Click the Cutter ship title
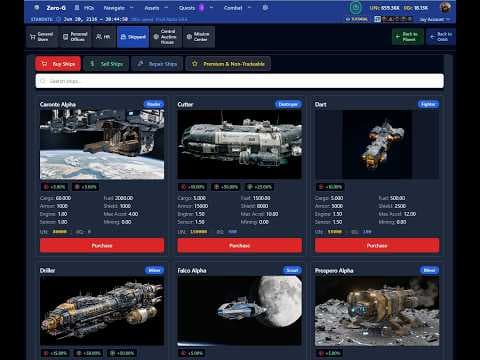 click(x=185, y=104)
